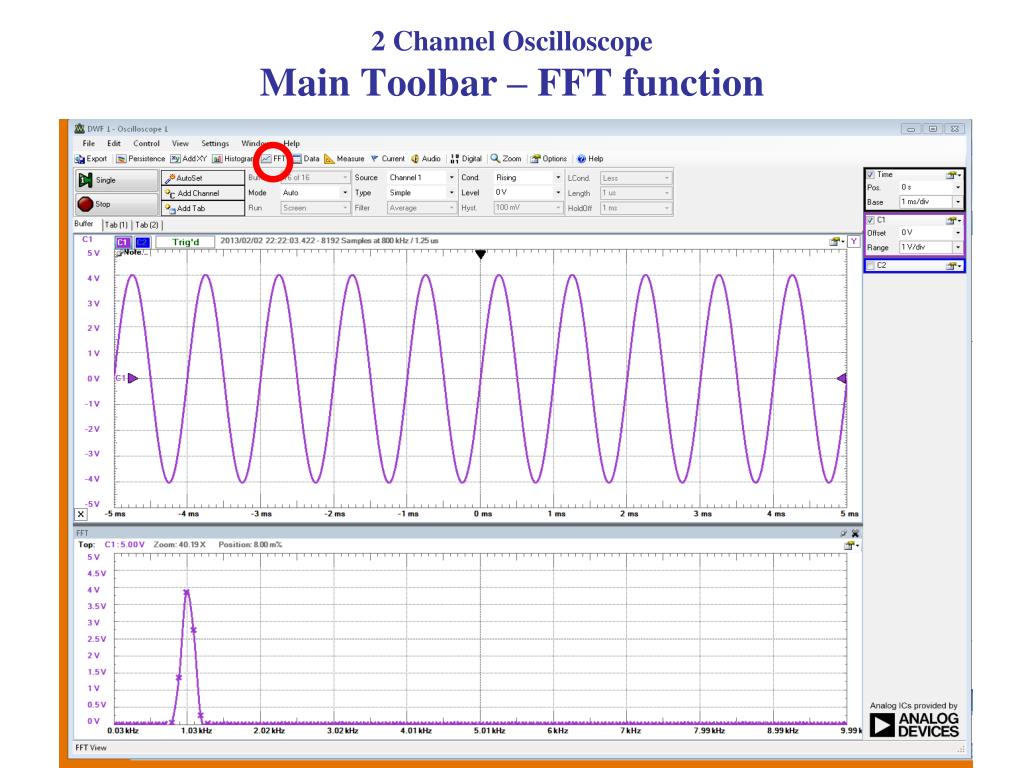Open the trigger Source dropdown showing Channel 1
The height and width of the screenshot is (768, 1024).
tap(421, 178)
